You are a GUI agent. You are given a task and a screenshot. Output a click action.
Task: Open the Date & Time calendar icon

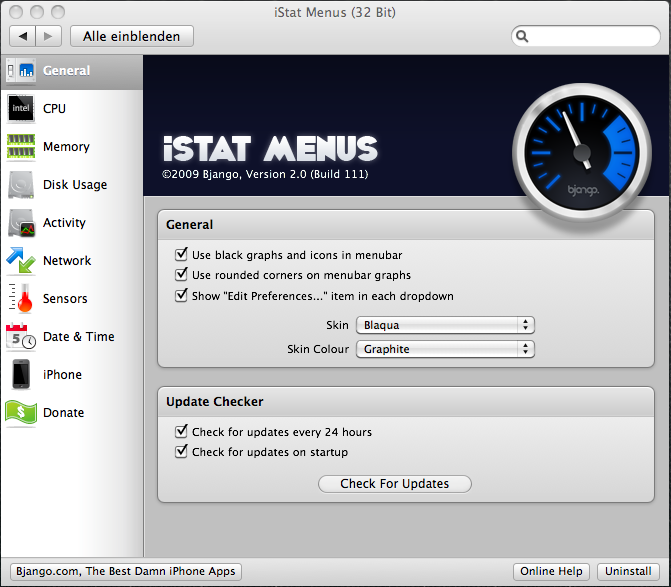[21, 337]
